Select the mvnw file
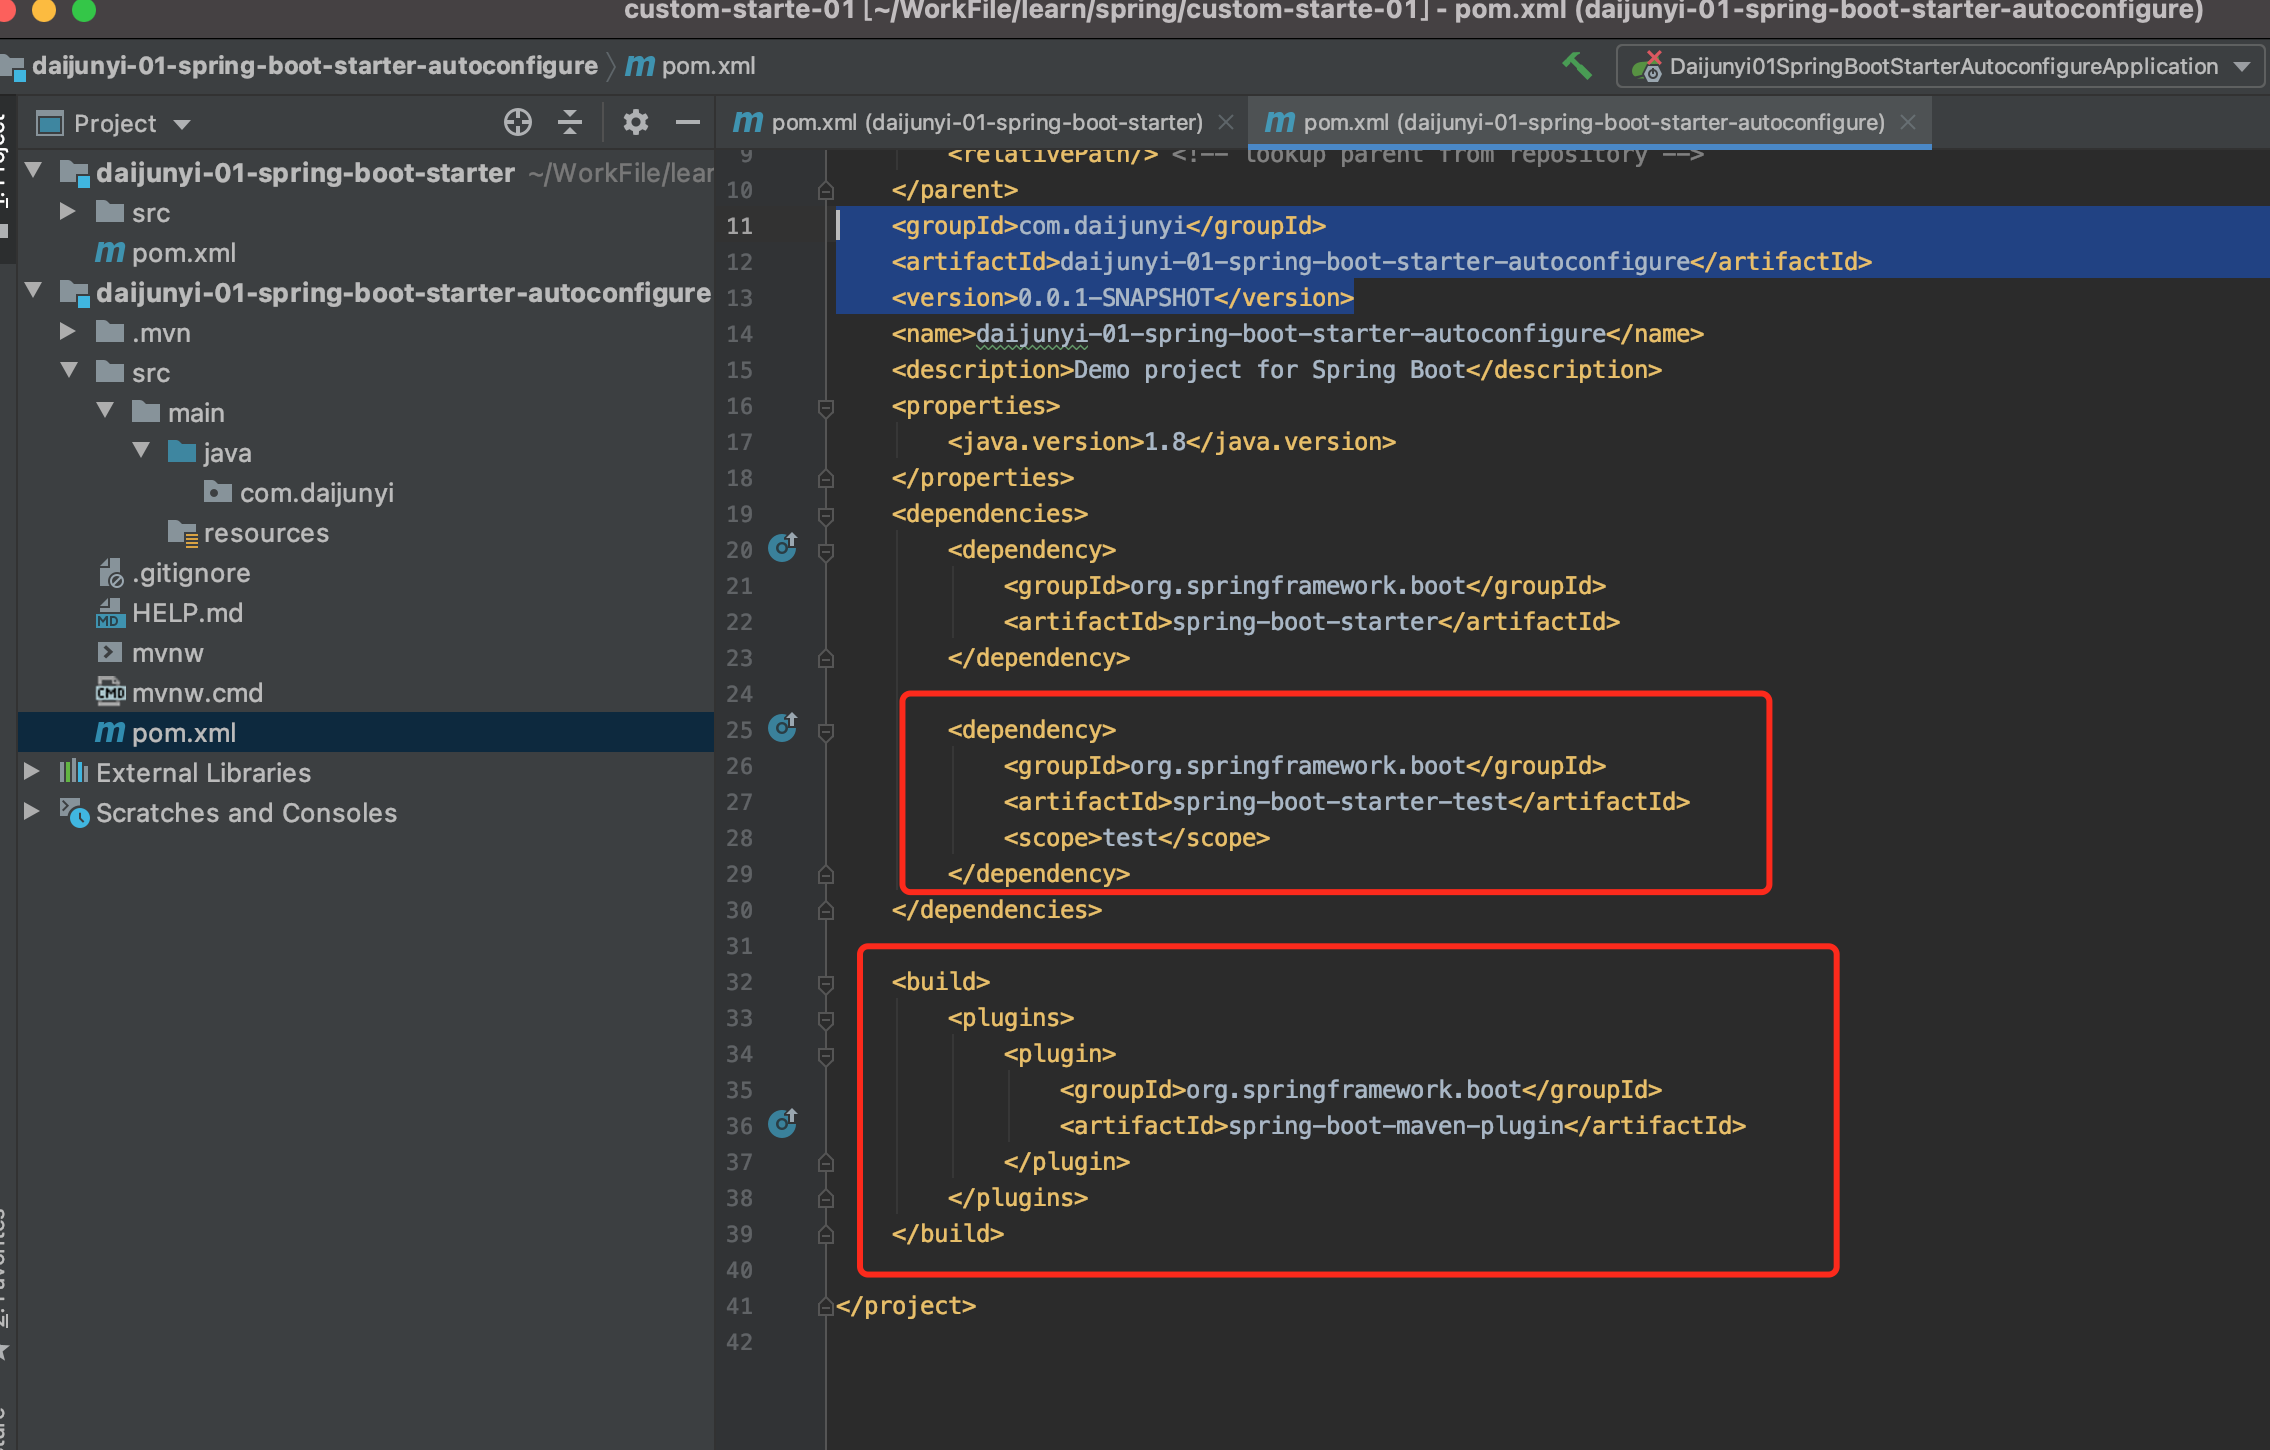The width and height of the screenshot is (2270, 1450). [x=167, y=653]
